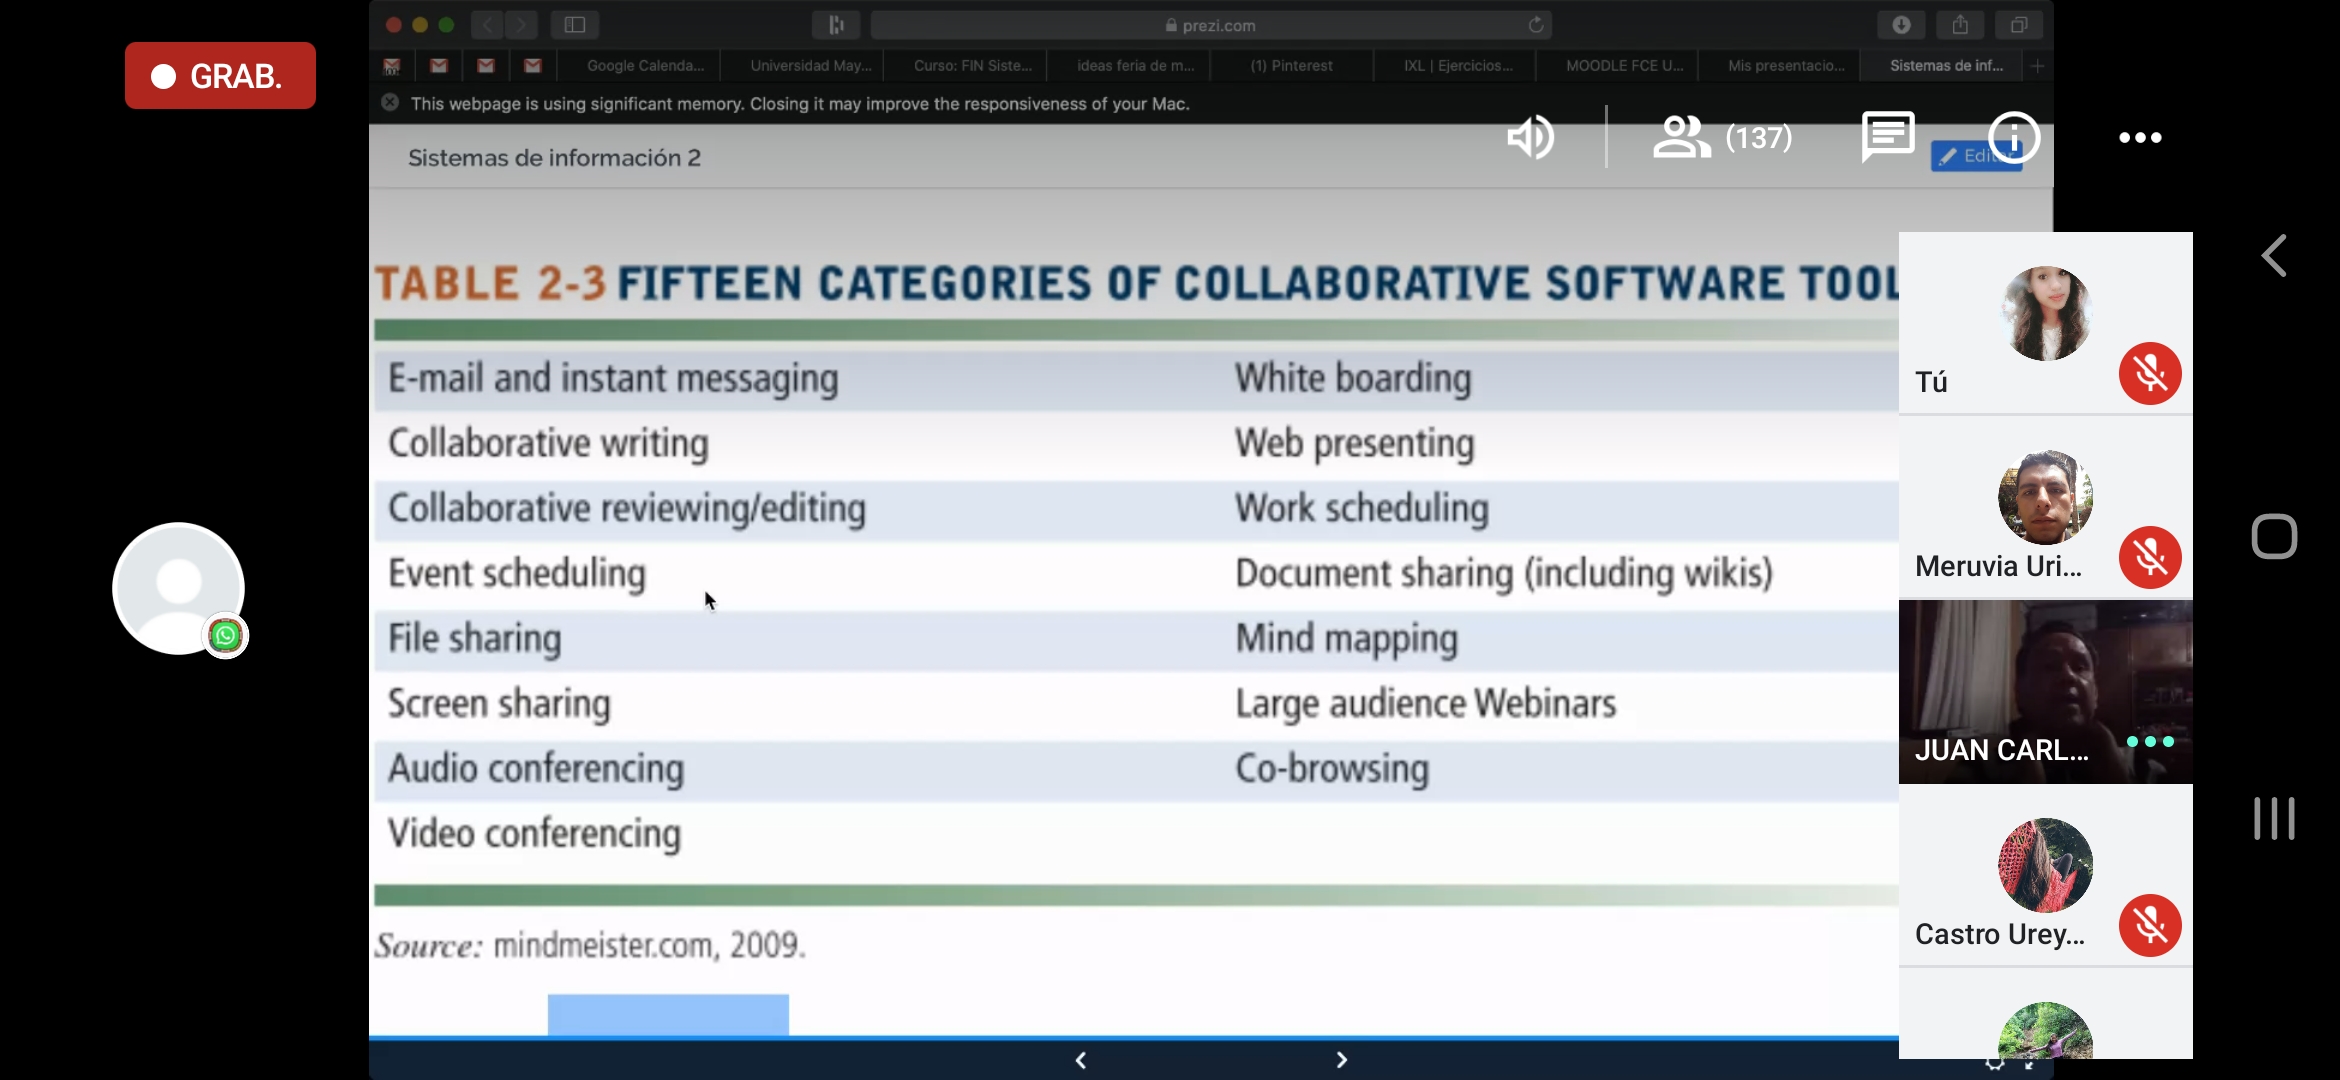
Task: Open Android recent apps button
Action: click(x=2274, y=819)
